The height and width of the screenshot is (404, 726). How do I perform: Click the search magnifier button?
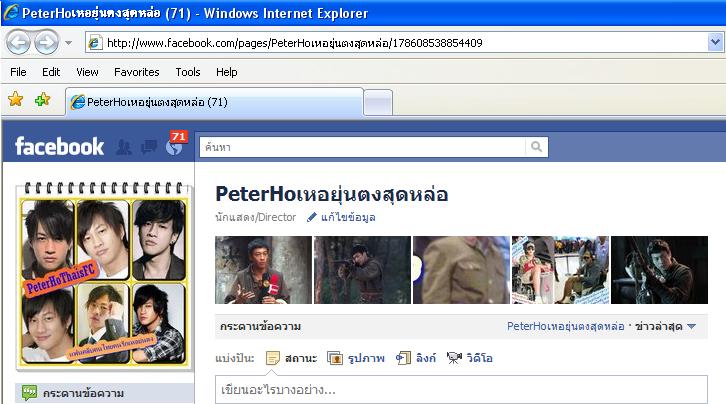tap(537, 147)
